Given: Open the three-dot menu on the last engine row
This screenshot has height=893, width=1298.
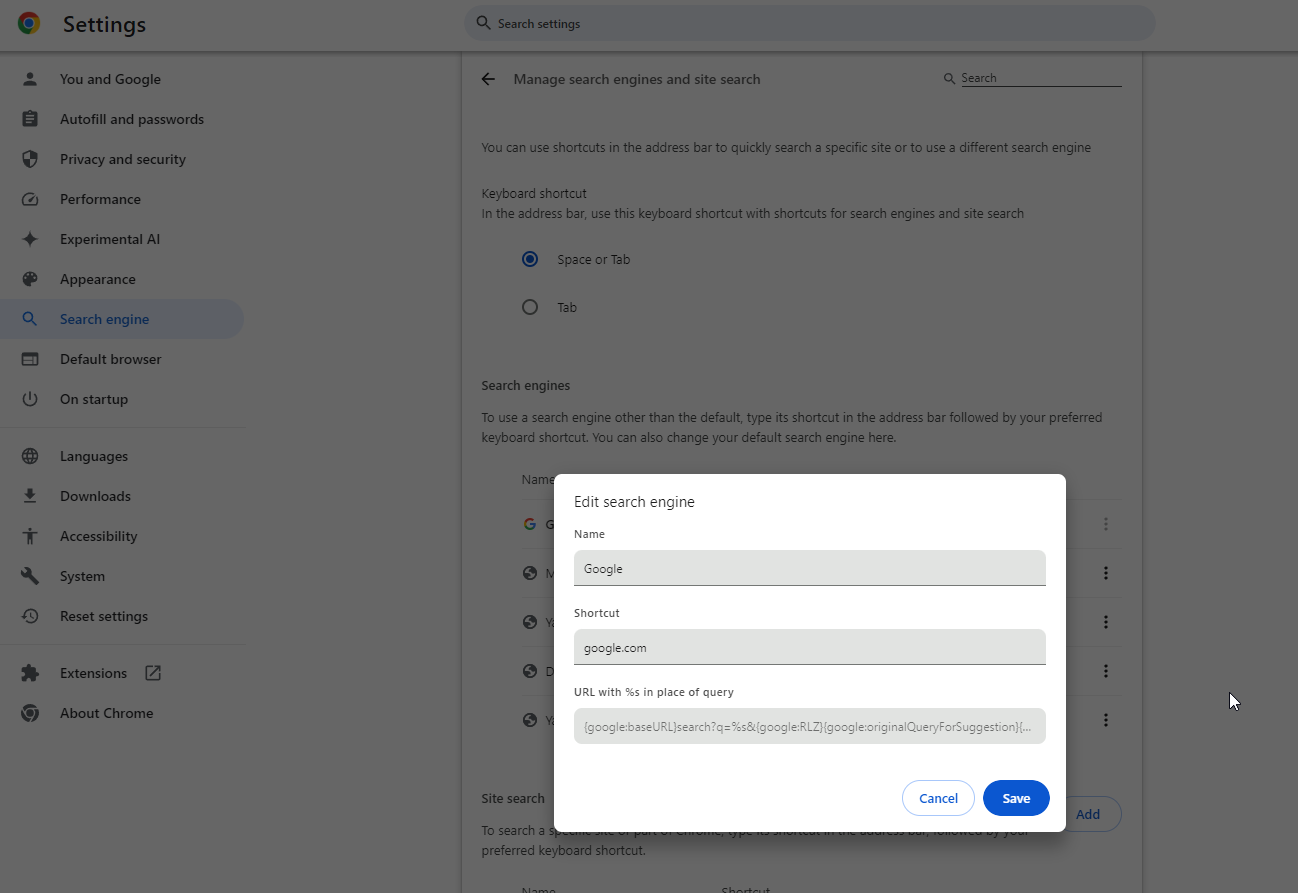Looking at the screenshot, I should 1106,719.
